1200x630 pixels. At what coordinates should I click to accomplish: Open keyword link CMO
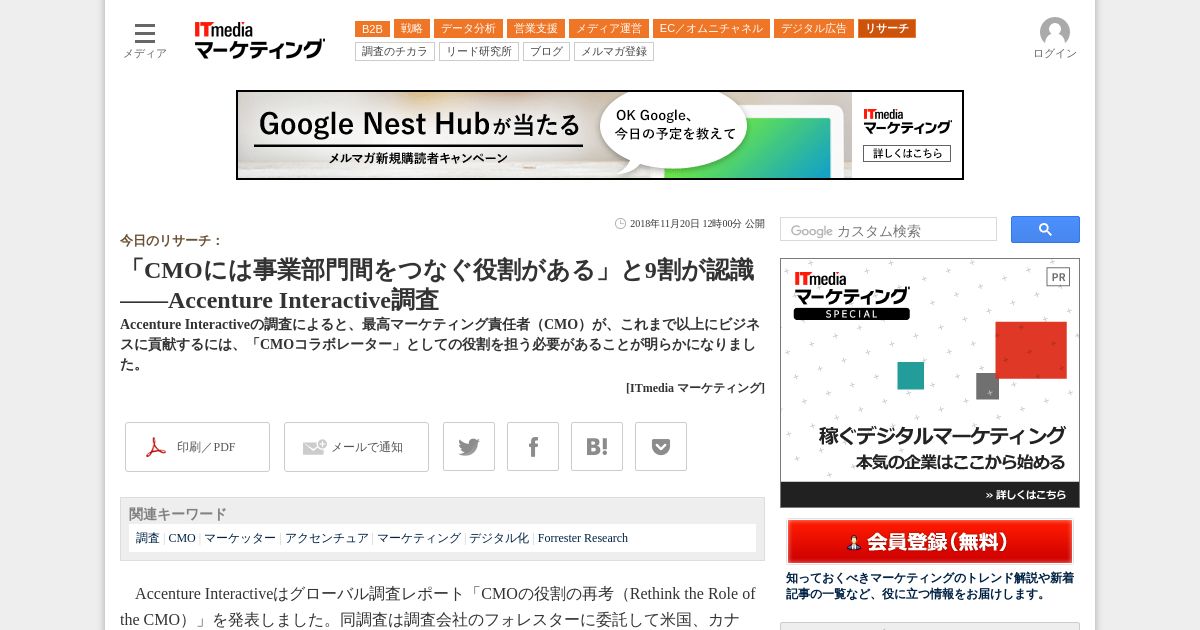pos(182,538)
